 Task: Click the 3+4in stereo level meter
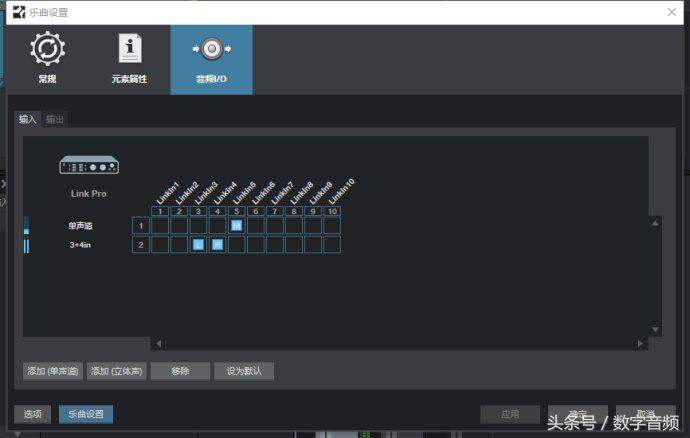click(26, 246)
